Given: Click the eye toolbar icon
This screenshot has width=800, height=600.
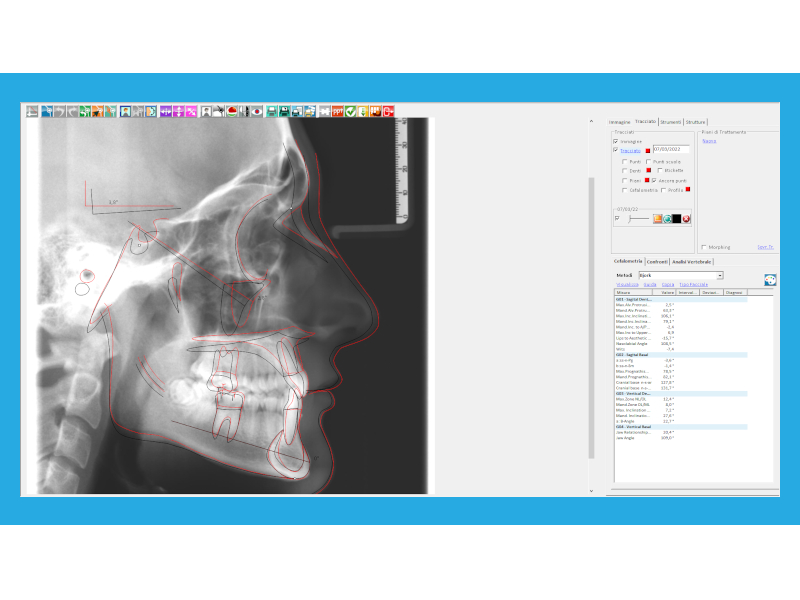Looking at the screenshot, I should click(257, 111).
